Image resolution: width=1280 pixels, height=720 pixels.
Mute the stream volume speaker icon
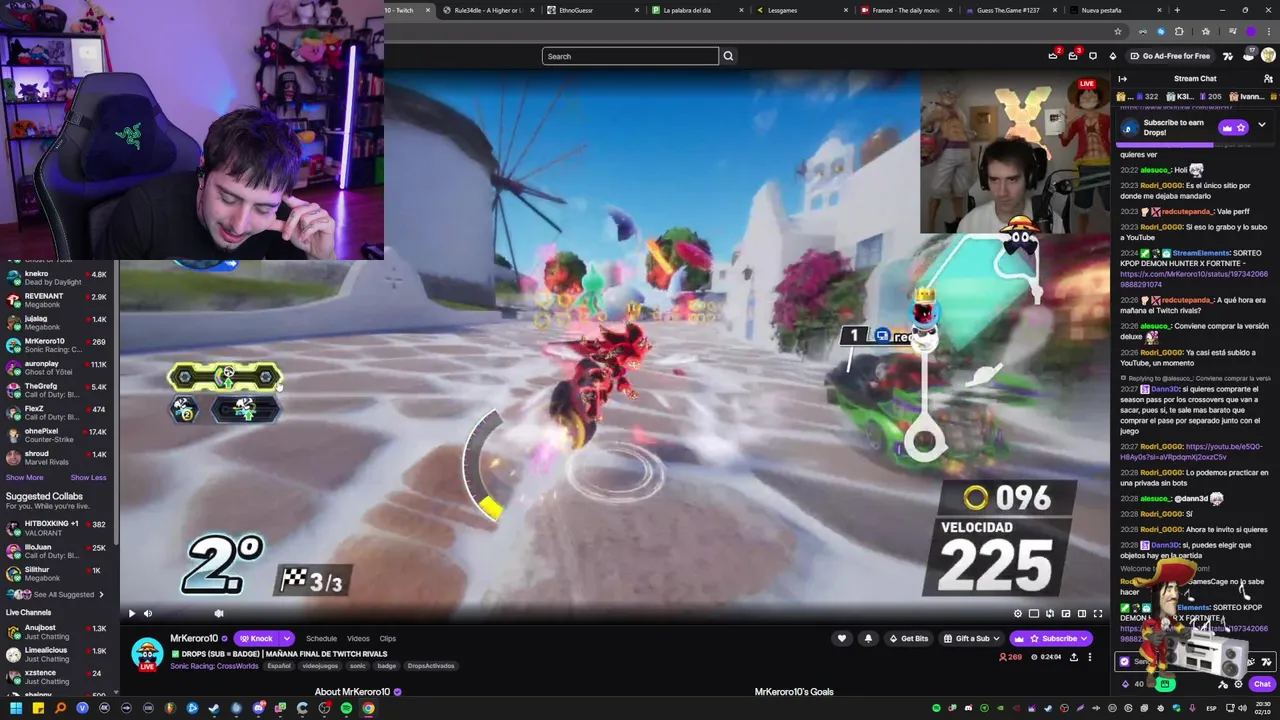point(148,614)
